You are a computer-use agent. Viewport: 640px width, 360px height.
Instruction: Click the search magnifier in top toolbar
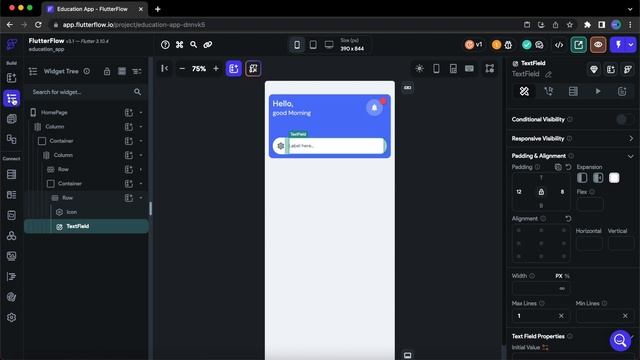[x=193, y=44]
